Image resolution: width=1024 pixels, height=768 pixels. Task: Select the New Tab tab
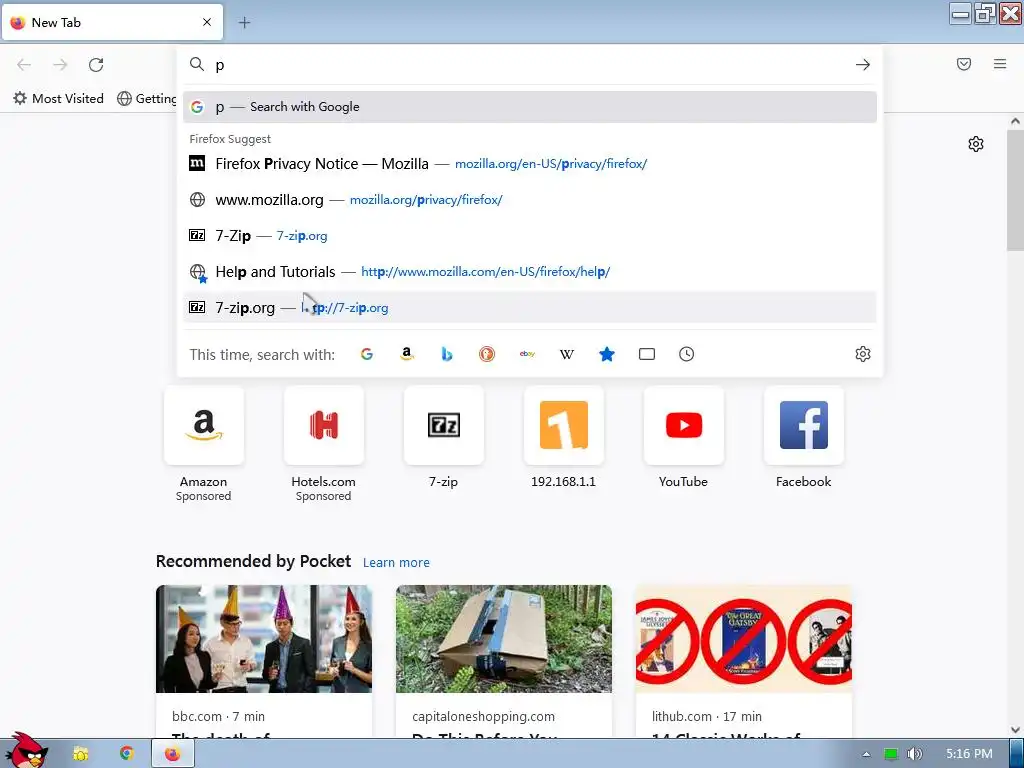(x=112, y=23)
